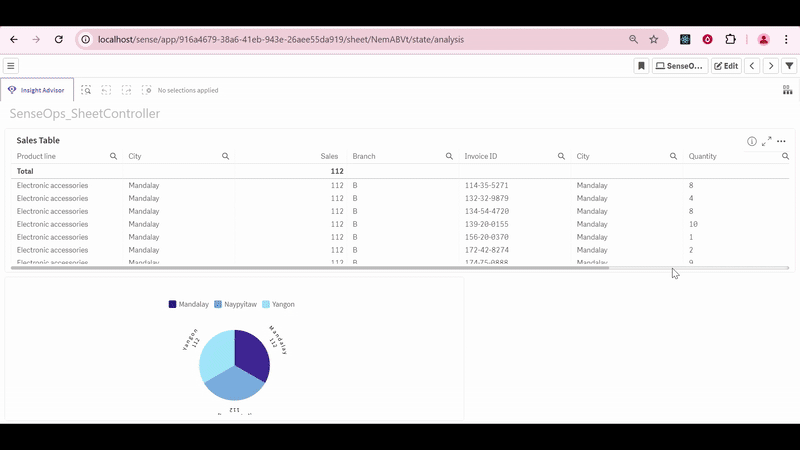This screenshot has height=450, width=800.
Task: Sort by Sales column header
Action: [329, 156]
